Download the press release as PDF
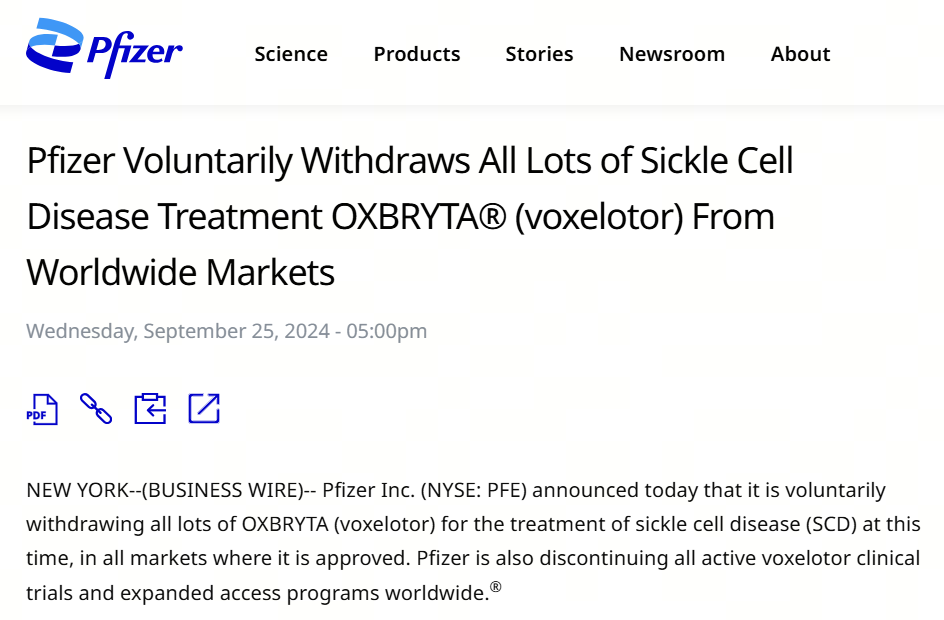This screenshot has width=944, height=620. (x=42, y=408)
